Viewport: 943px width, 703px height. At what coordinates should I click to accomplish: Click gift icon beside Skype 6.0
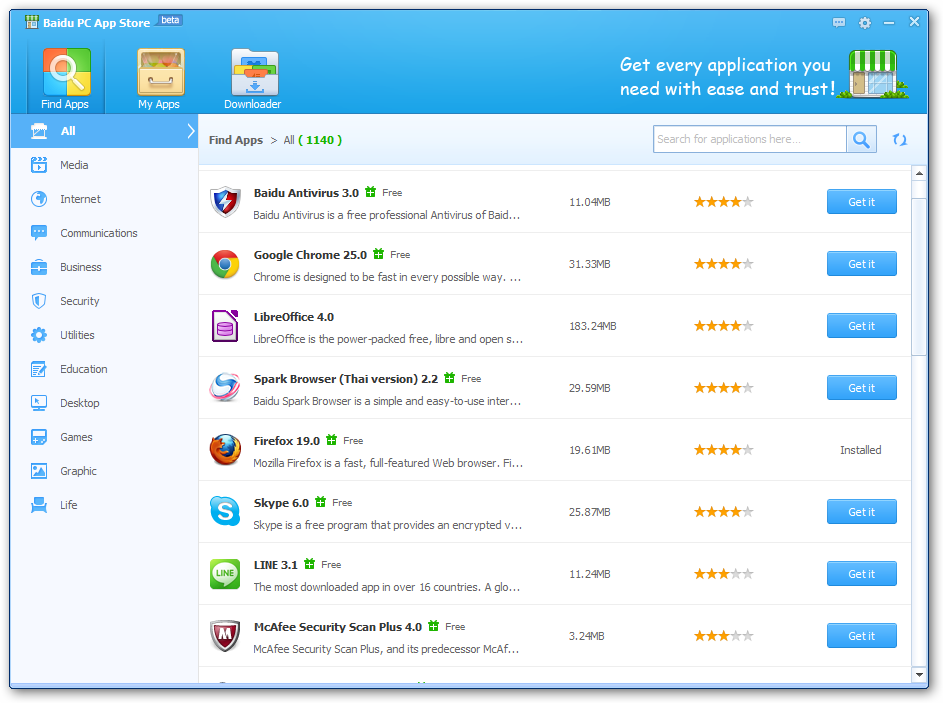(x=321, y=502)
